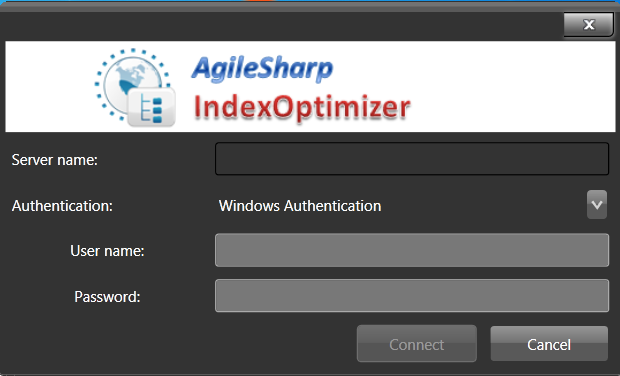
Task: Click the "Password:" label
Action: [107, 297]
